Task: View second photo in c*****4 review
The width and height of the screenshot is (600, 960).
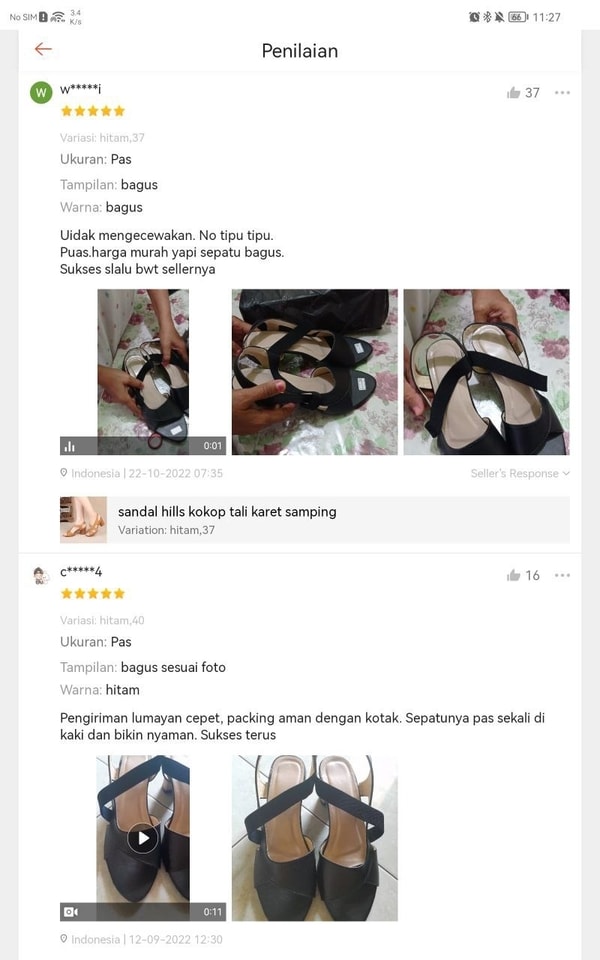Action: (314, 838)
